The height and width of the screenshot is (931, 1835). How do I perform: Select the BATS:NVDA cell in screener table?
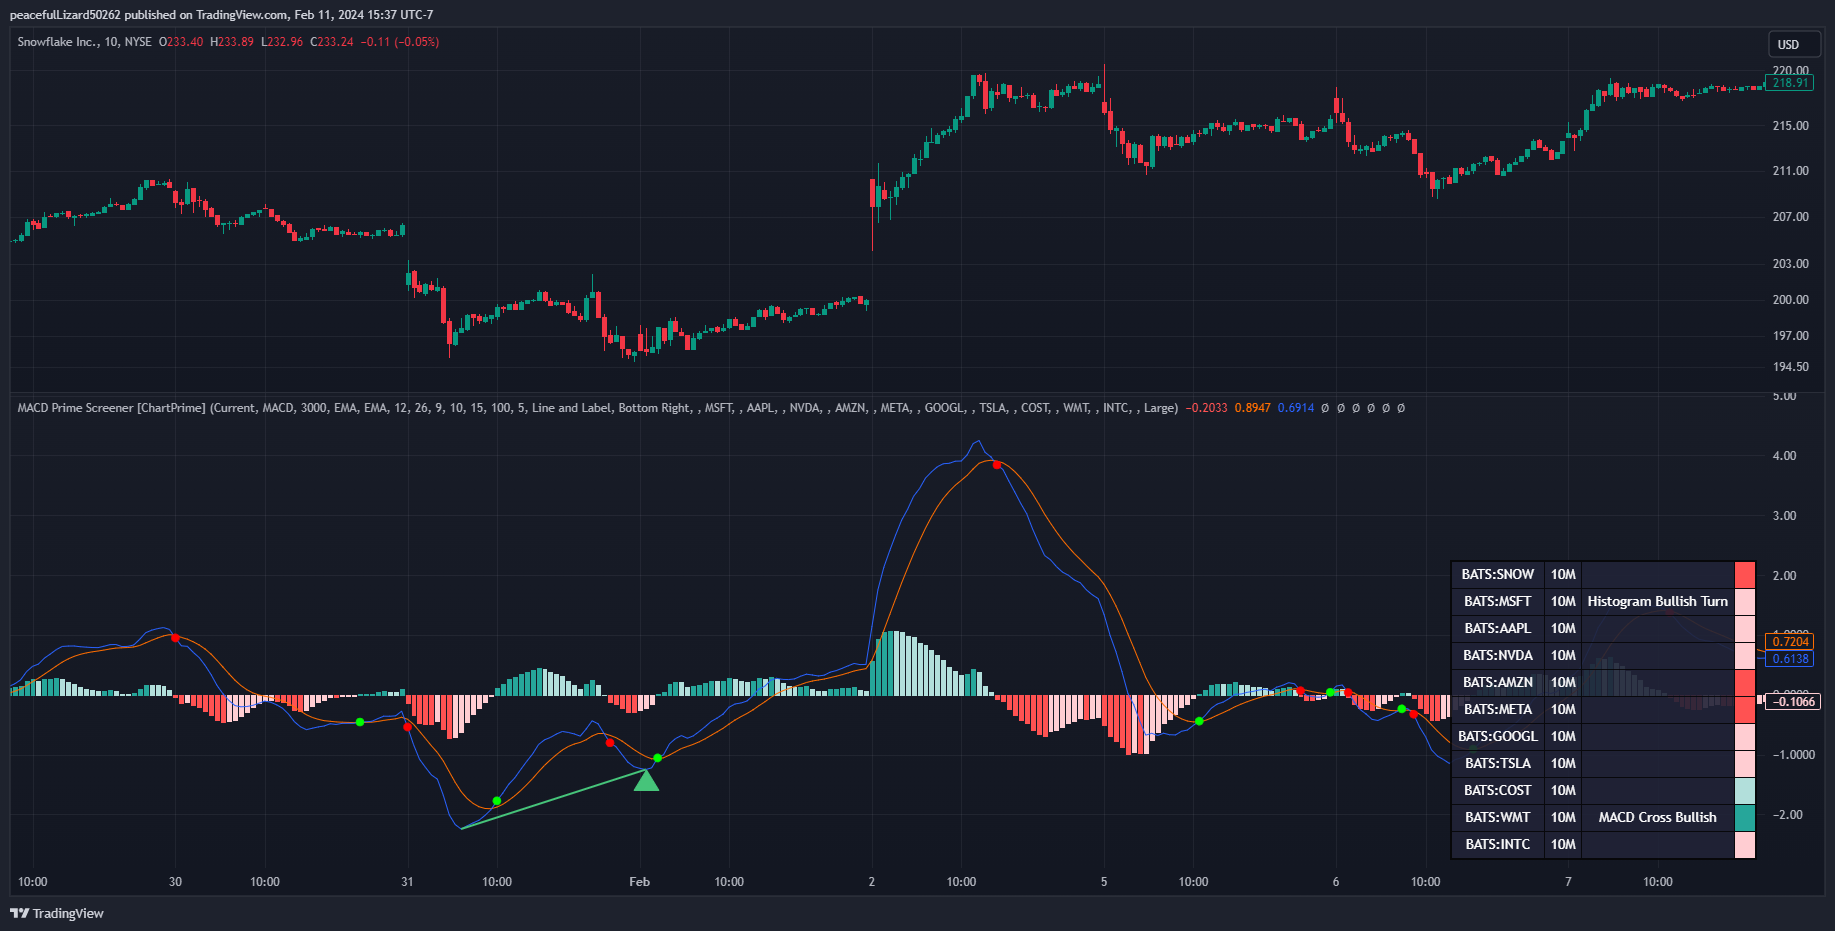tap(1497, 656)
